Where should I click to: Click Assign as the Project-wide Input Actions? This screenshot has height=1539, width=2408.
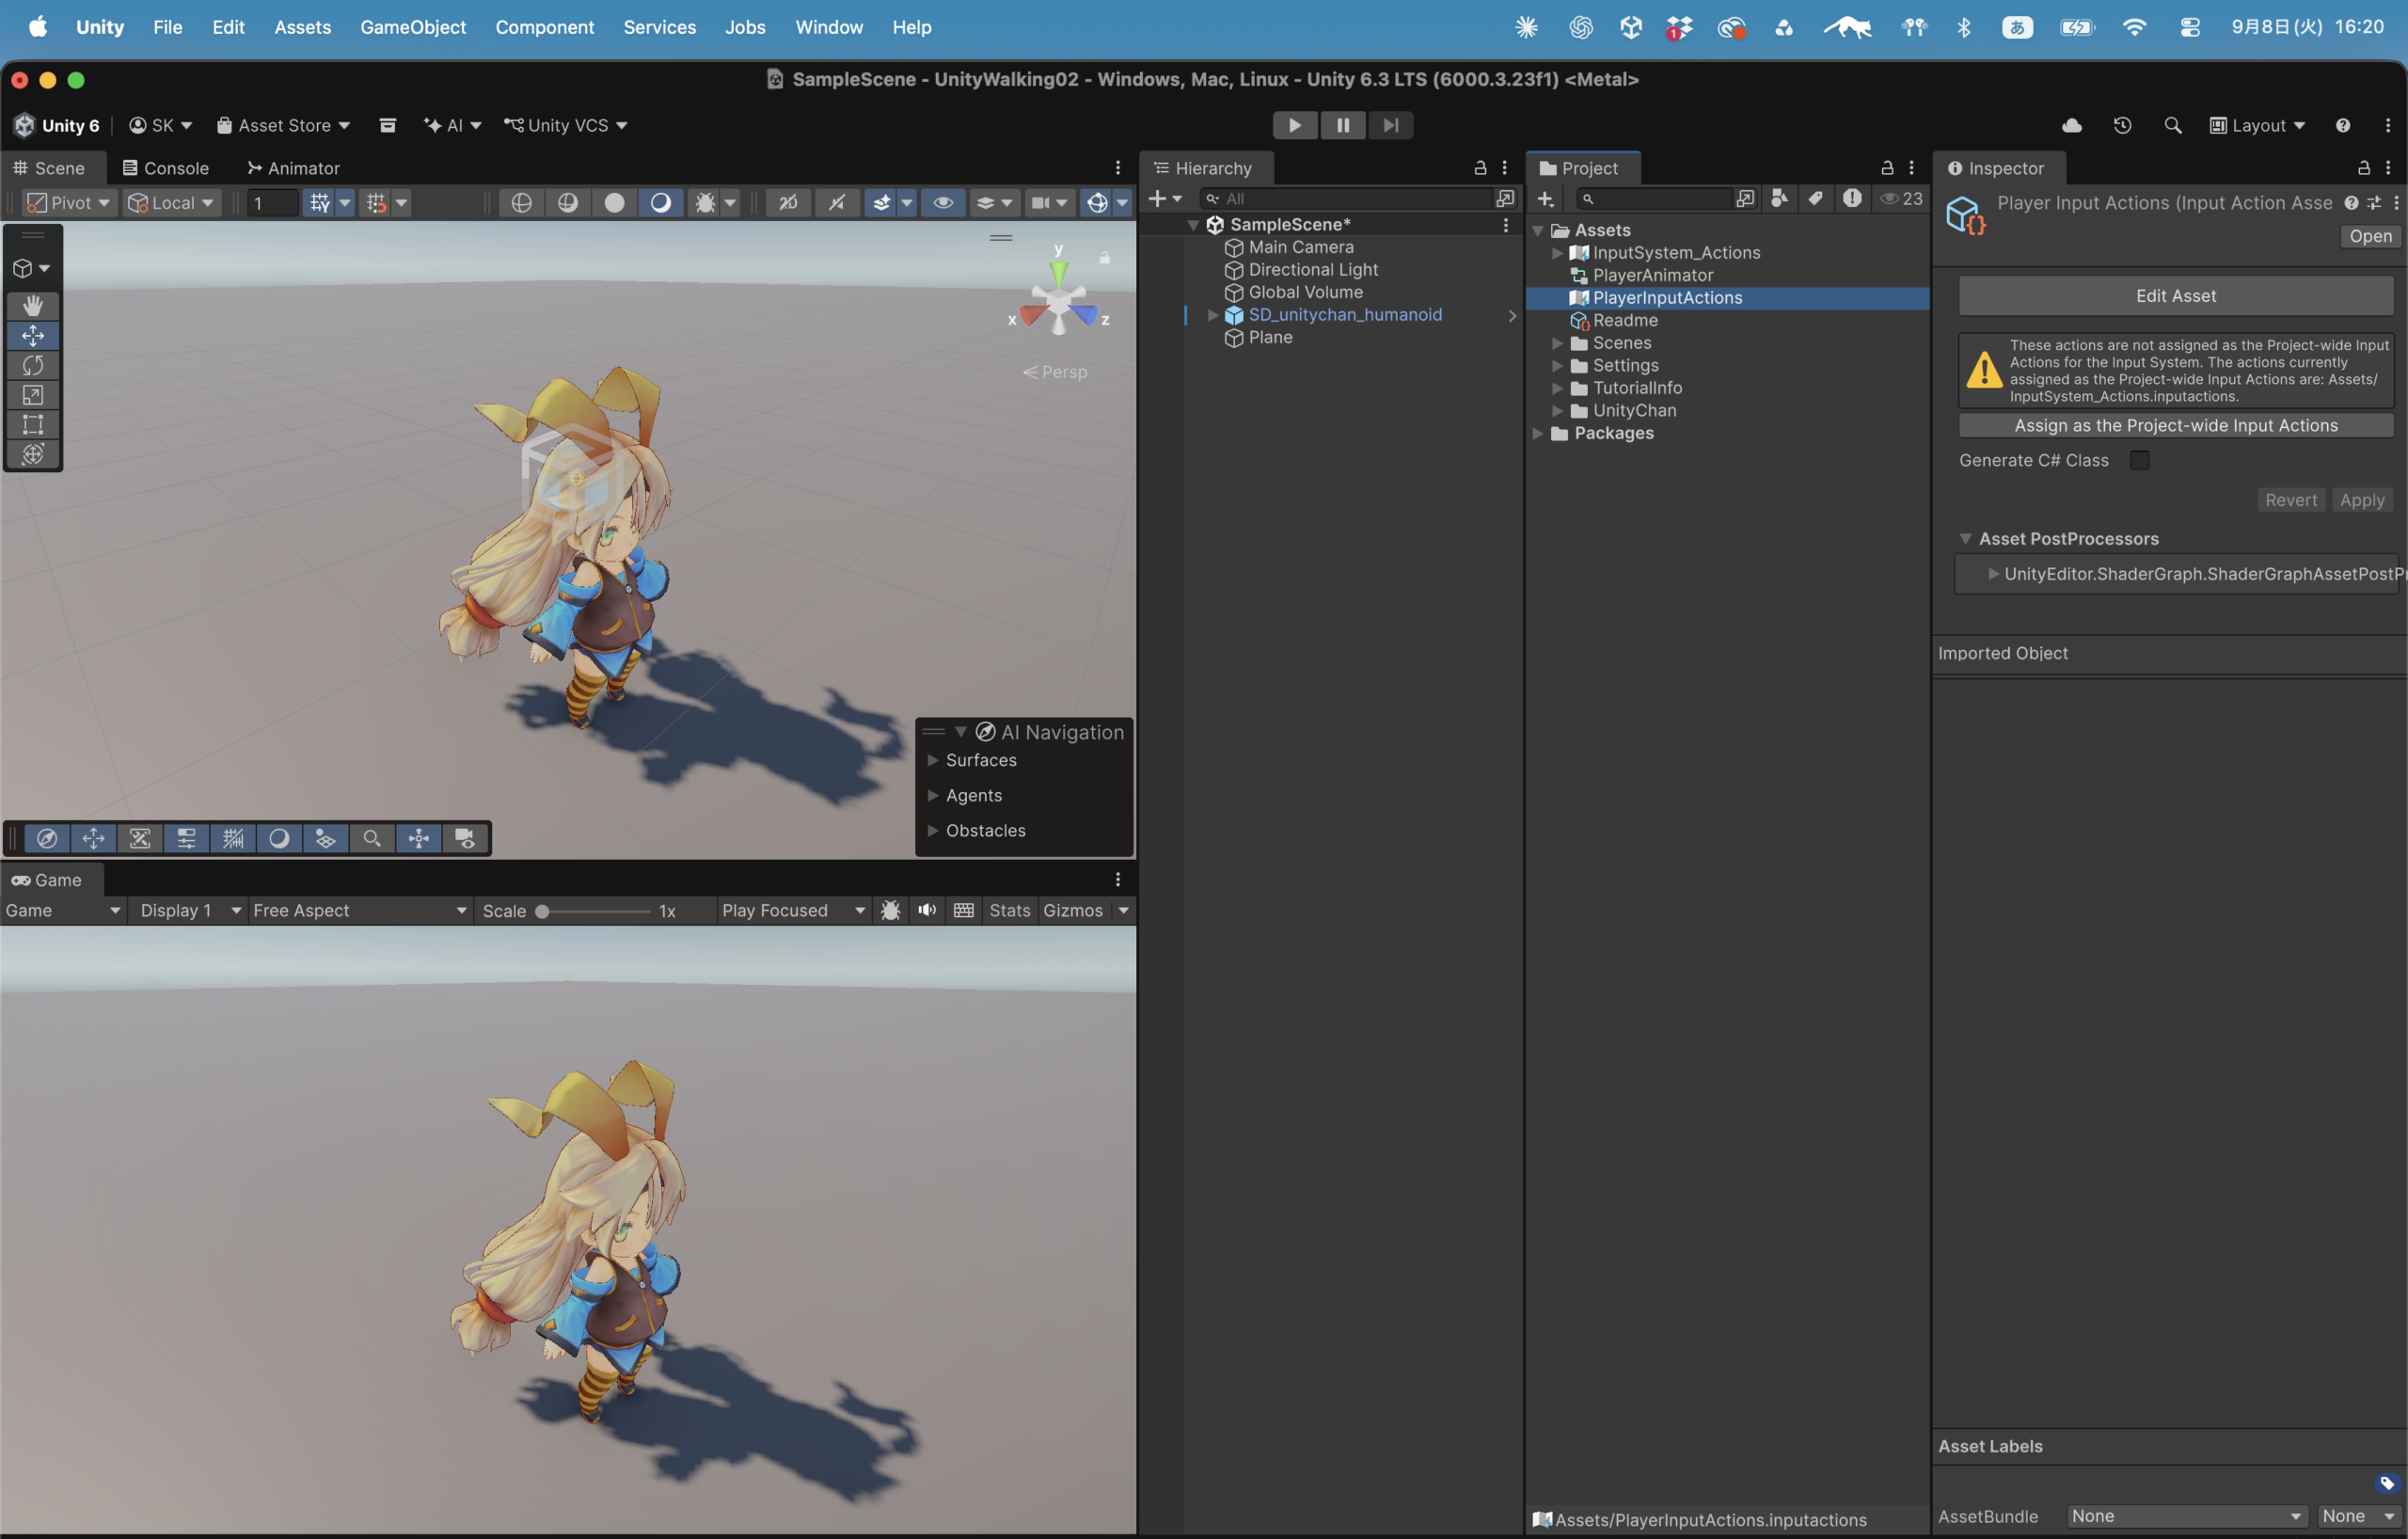[2175, 425]
